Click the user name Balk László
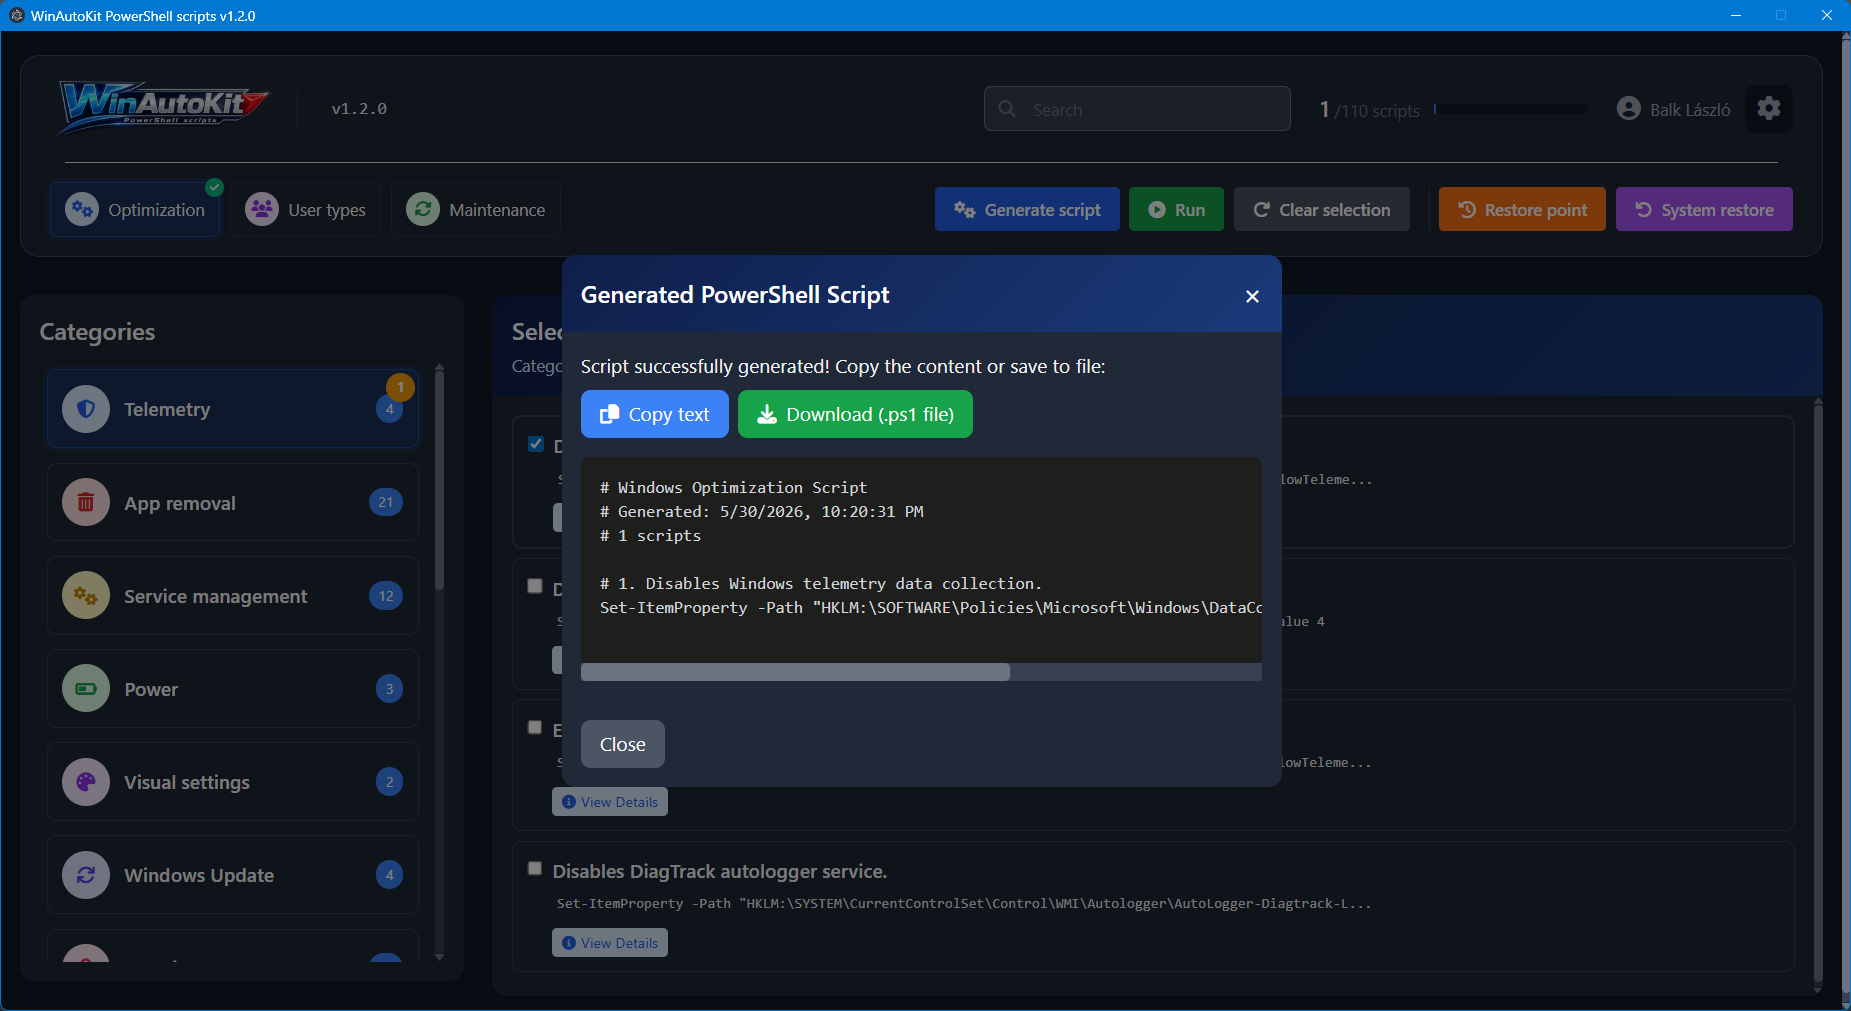 1690,110
